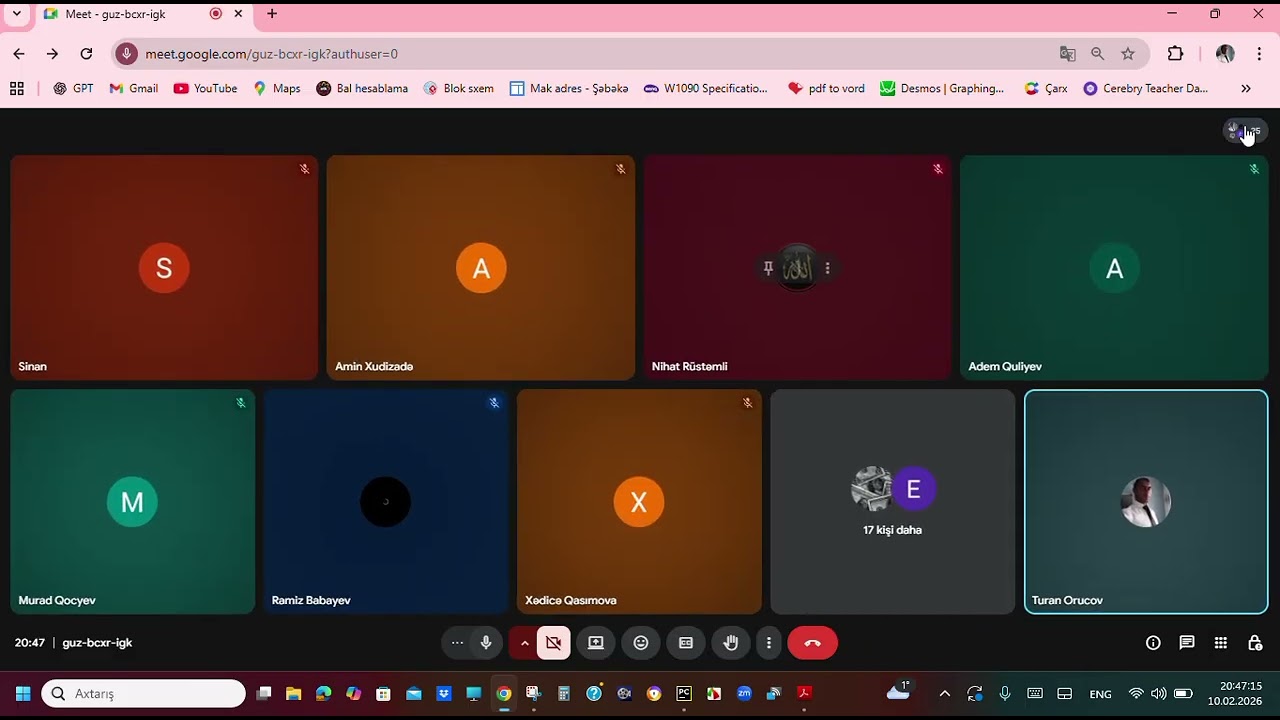Click the M avatar on Murad Qocyev's tile

coord(132,502)
